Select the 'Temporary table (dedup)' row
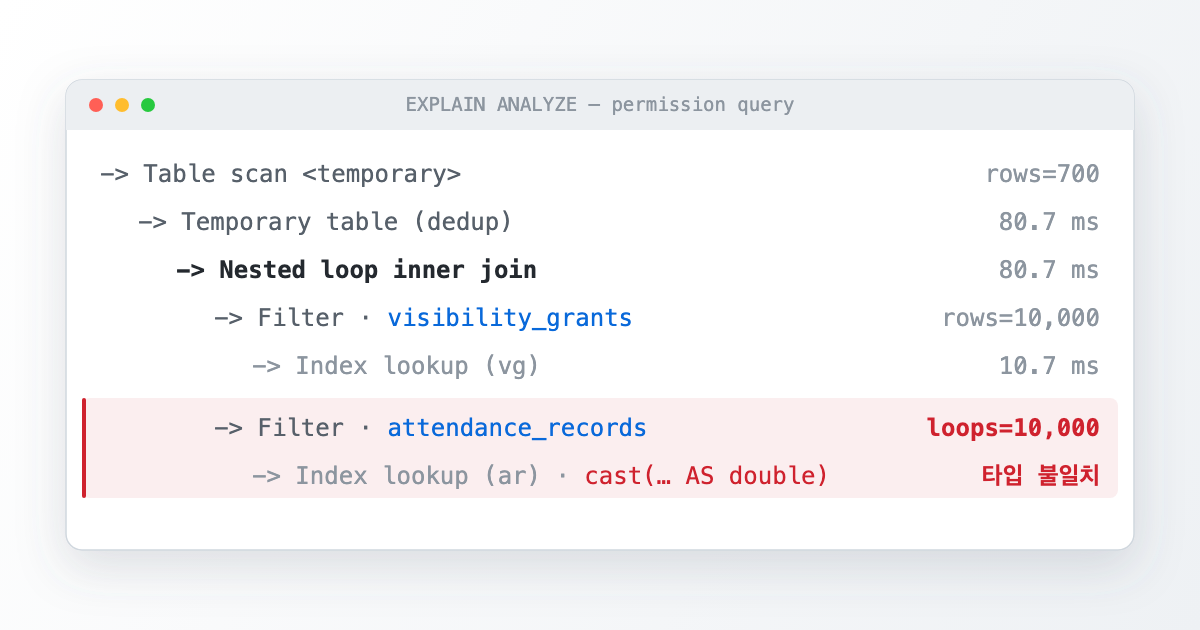 600,222
